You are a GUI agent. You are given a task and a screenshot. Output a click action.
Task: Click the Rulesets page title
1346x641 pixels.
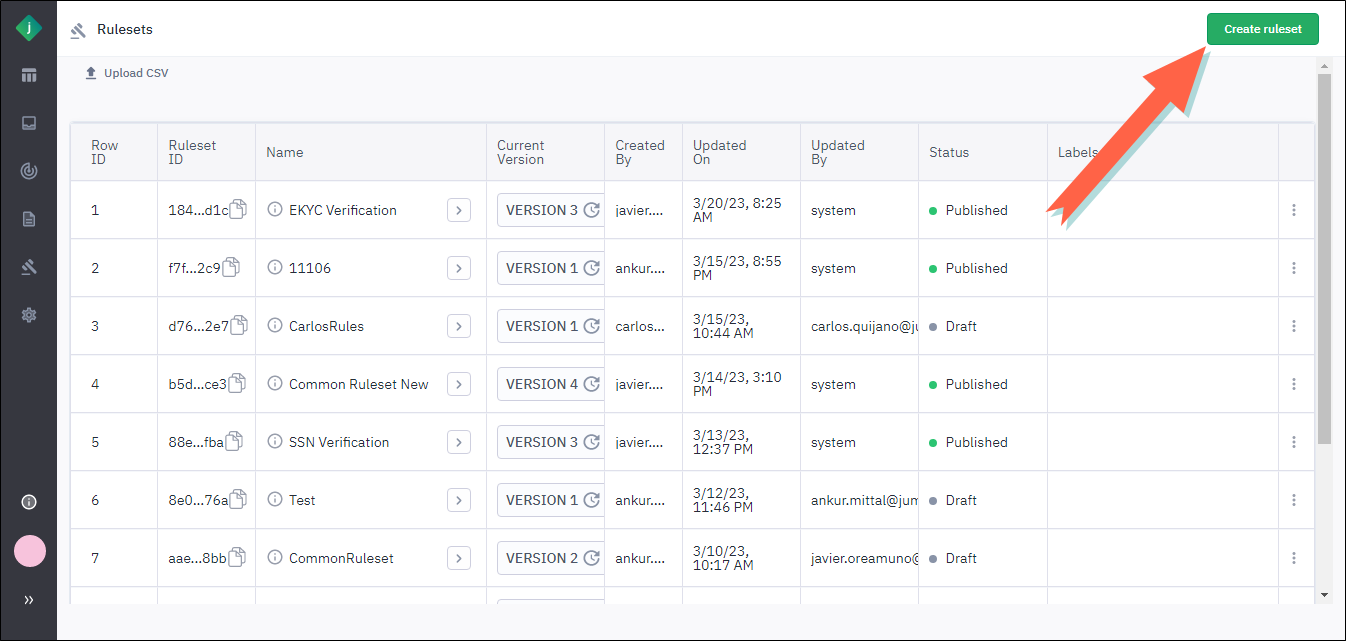coord(125,29)
